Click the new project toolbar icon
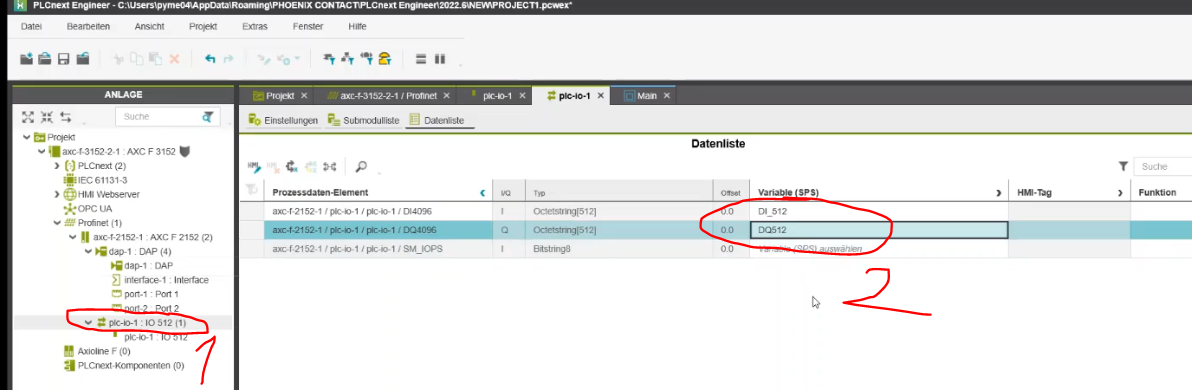 coord(27,59)
